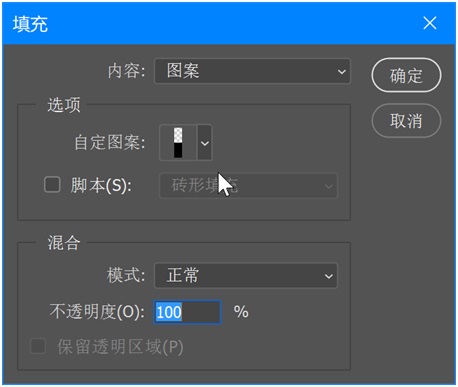458x387 pixels.
Task: Expand the 自定图案 pattern picker arrow
Action: 205,143
